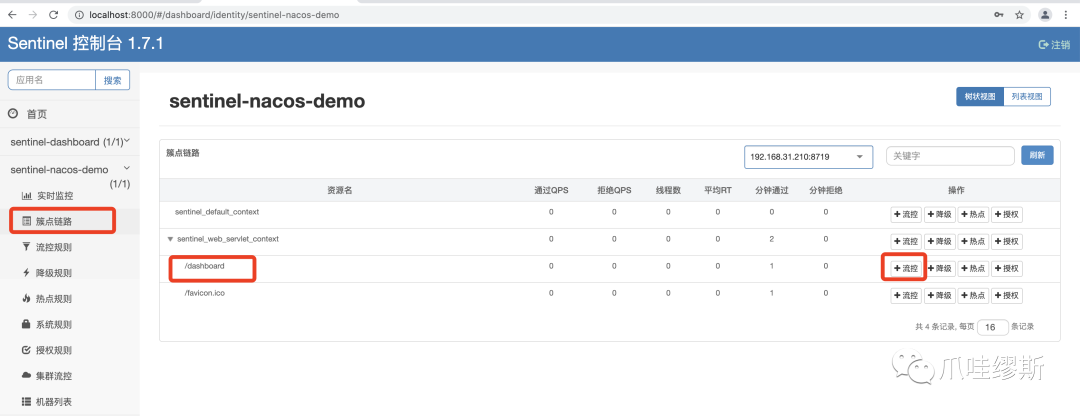Add 流控 rule for sentinel_web_servlet_context
Image resolution: width=1080 pixels, height=416 pixels.
[x=906, y=242]
